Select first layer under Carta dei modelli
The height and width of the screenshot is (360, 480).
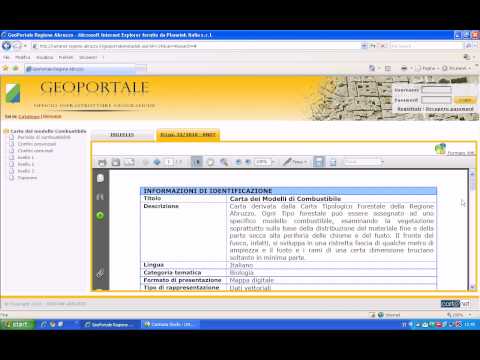point(44,137)
